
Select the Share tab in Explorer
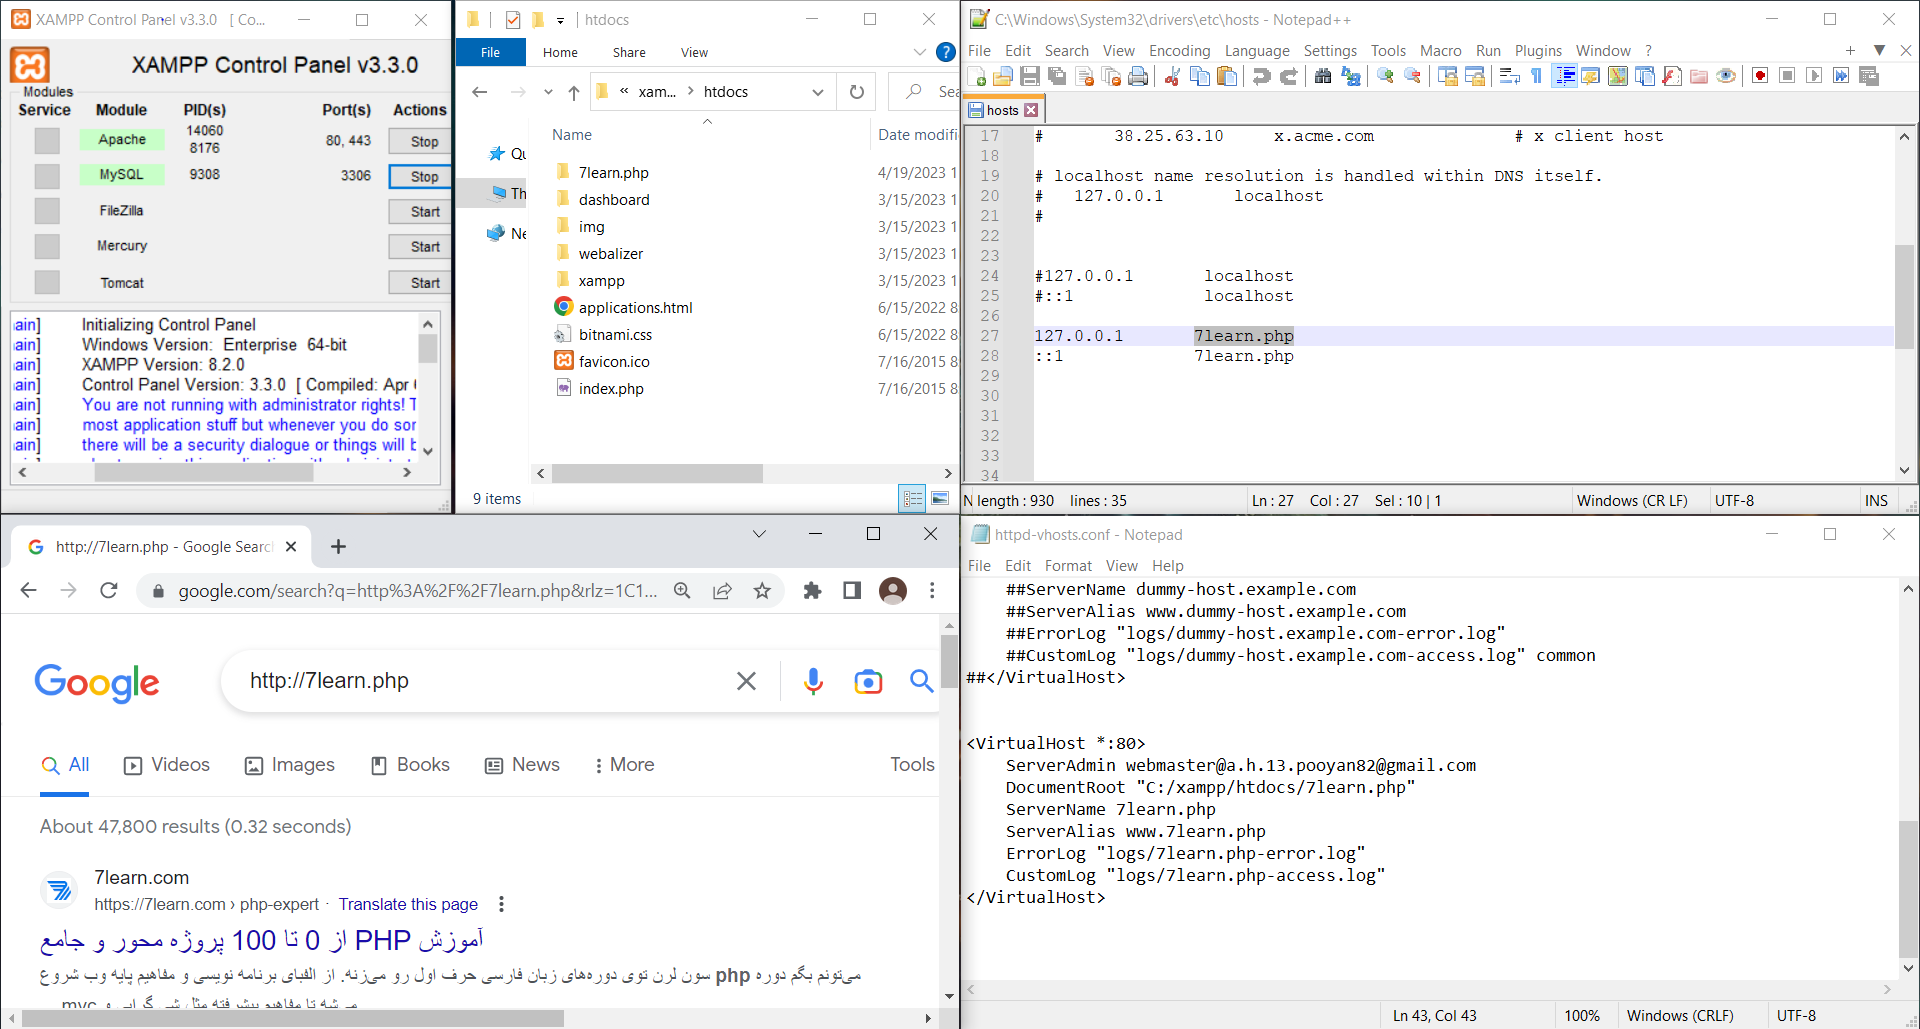pos(629,53)
